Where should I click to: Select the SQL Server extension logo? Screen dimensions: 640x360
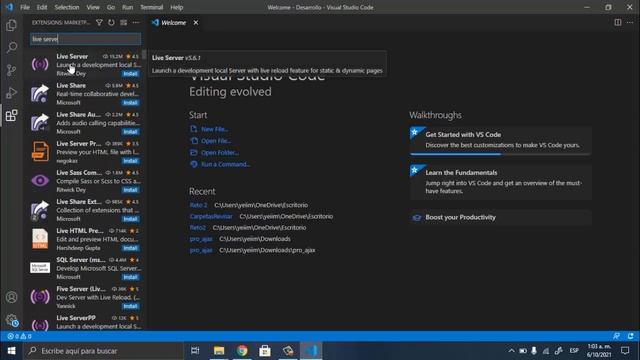click(40, 268)
